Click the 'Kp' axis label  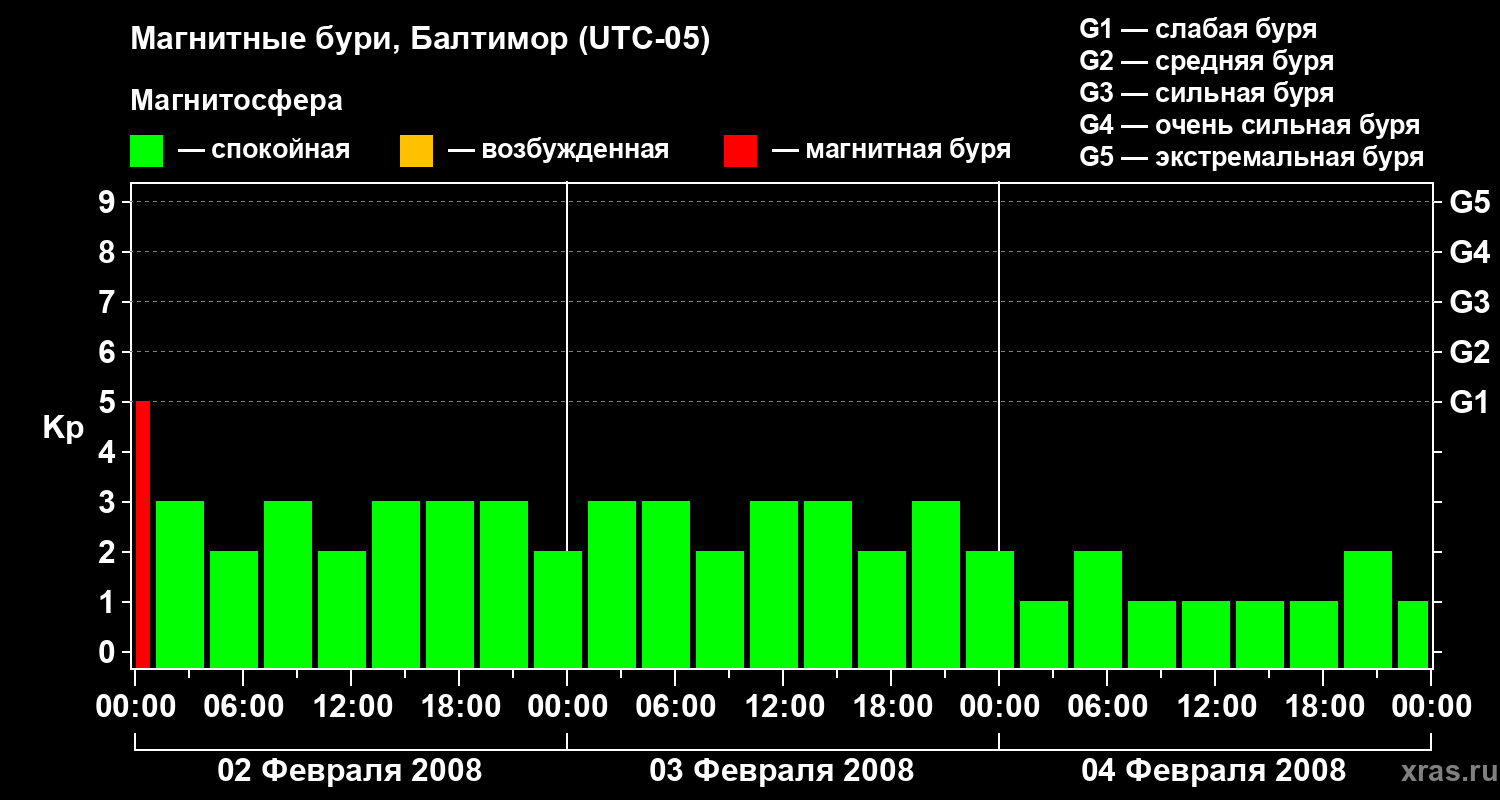coord(63,429)
